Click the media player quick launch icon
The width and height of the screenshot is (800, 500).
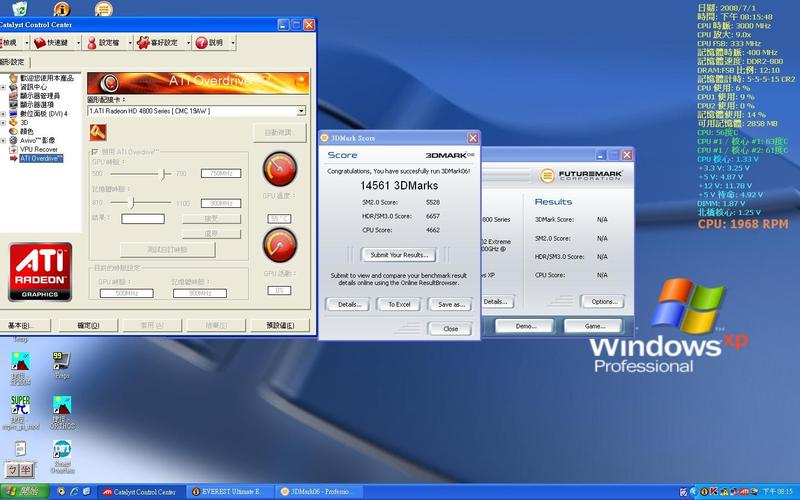coord(62,492)
